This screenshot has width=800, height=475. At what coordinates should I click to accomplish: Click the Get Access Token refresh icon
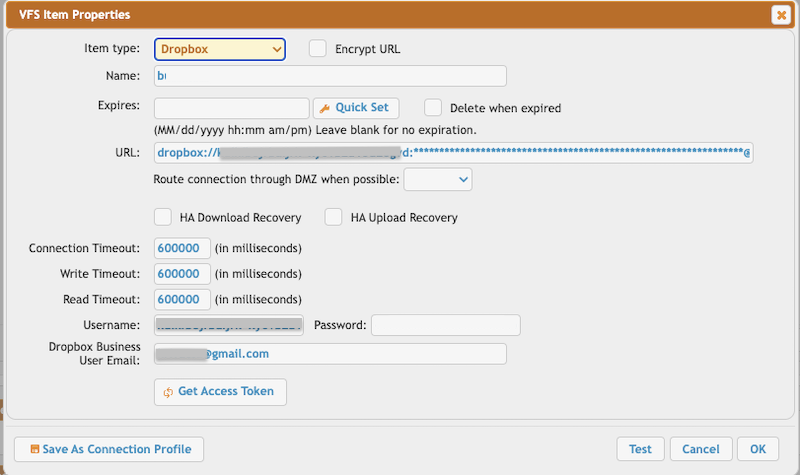[168, 392]
